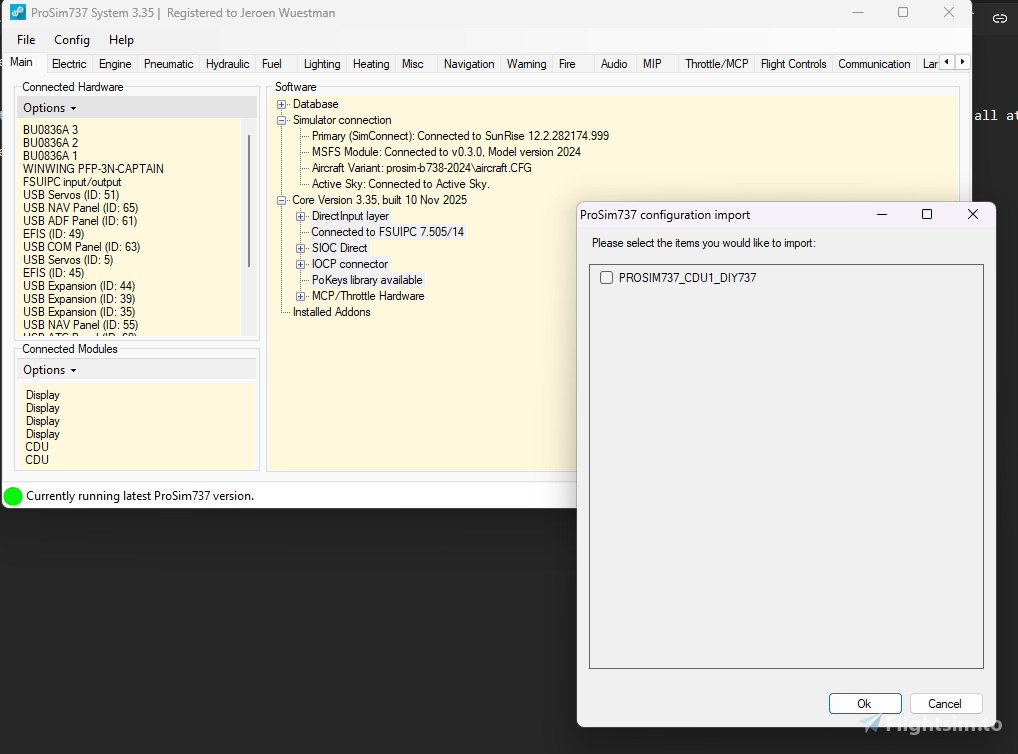Collapse the Simulator connection node
Viewport: 1018px width, 754px height.
point(281,120)
